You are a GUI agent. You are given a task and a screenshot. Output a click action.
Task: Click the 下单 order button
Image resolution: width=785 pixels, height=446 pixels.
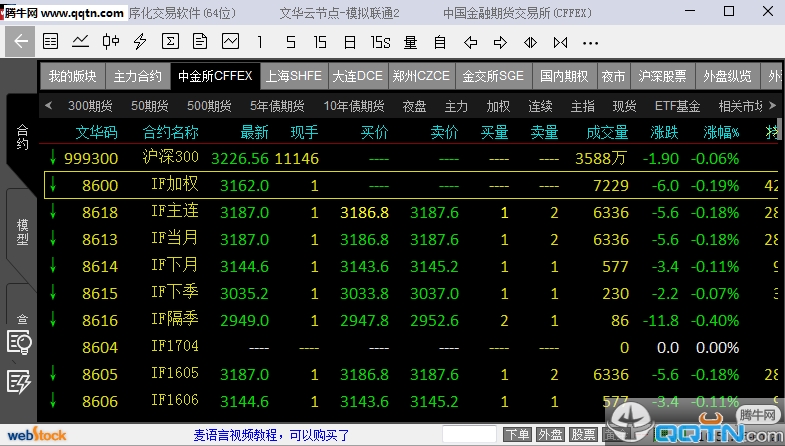coord(517,435)
